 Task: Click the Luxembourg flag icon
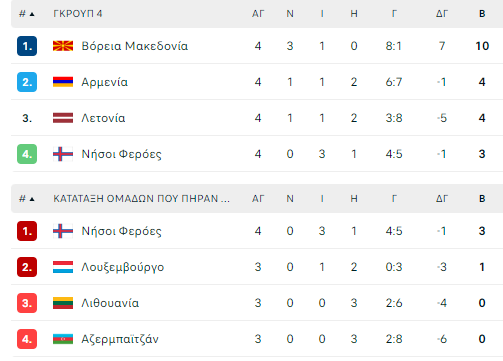(x=63, y=267)
